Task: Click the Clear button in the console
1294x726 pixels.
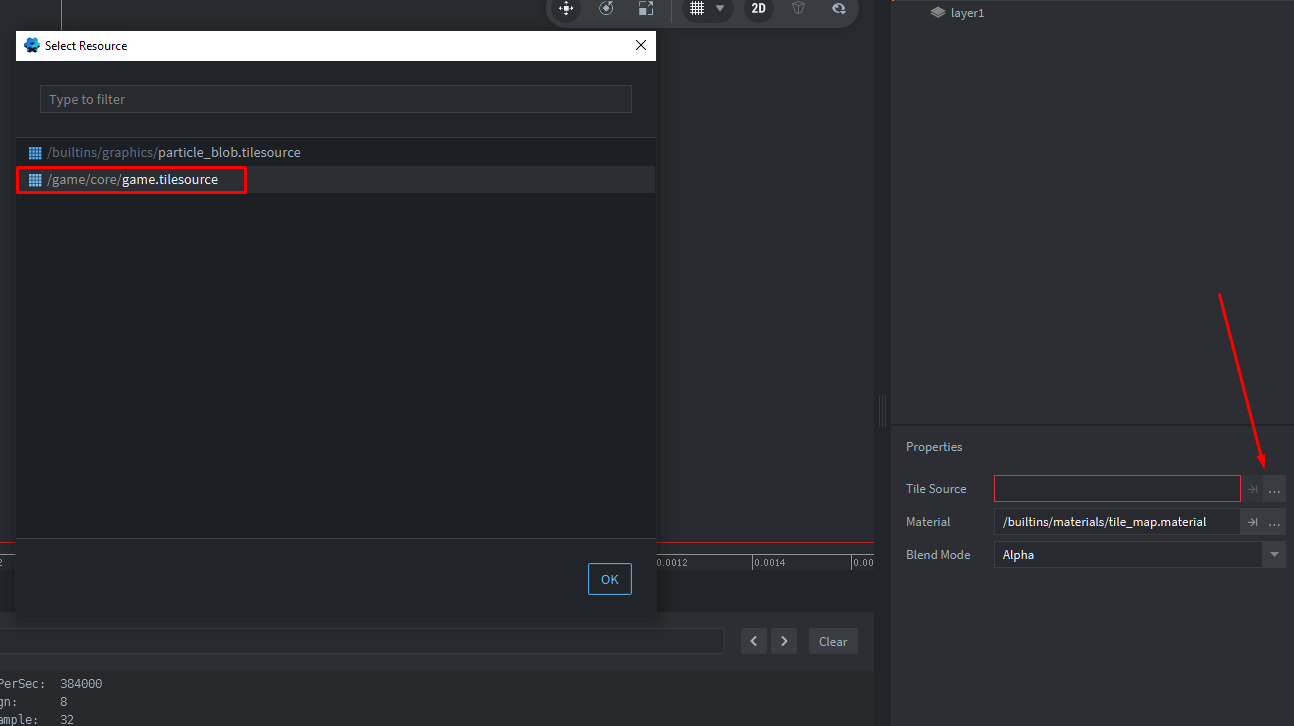Action: click(832, 642)
